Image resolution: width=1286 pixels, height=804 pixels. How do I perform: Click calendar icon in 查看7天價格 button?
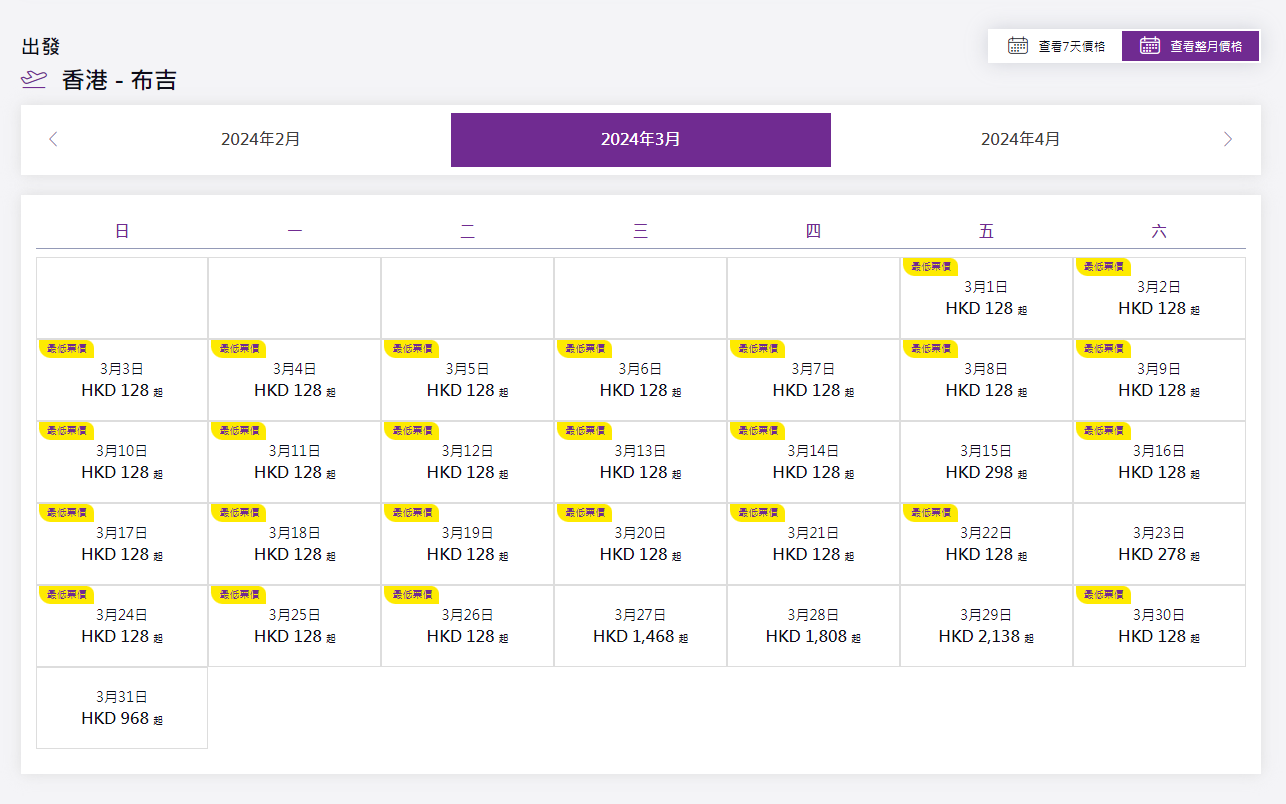(1018, 46)
